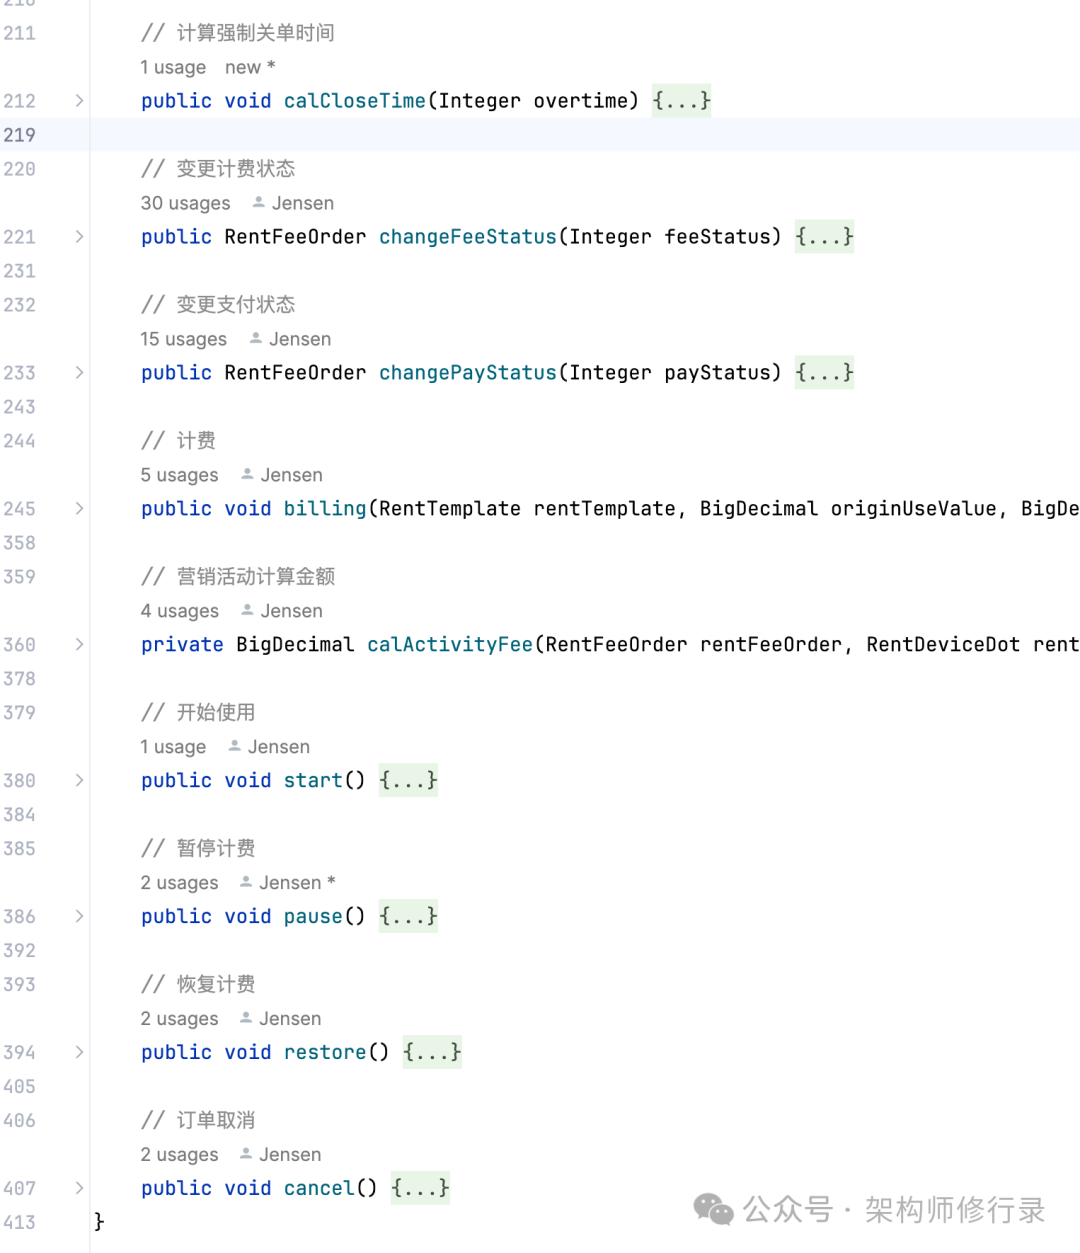Click the billing method name
Image resolution: width=1080 pixels, height=1253 pixels.
tap(325, 509)
